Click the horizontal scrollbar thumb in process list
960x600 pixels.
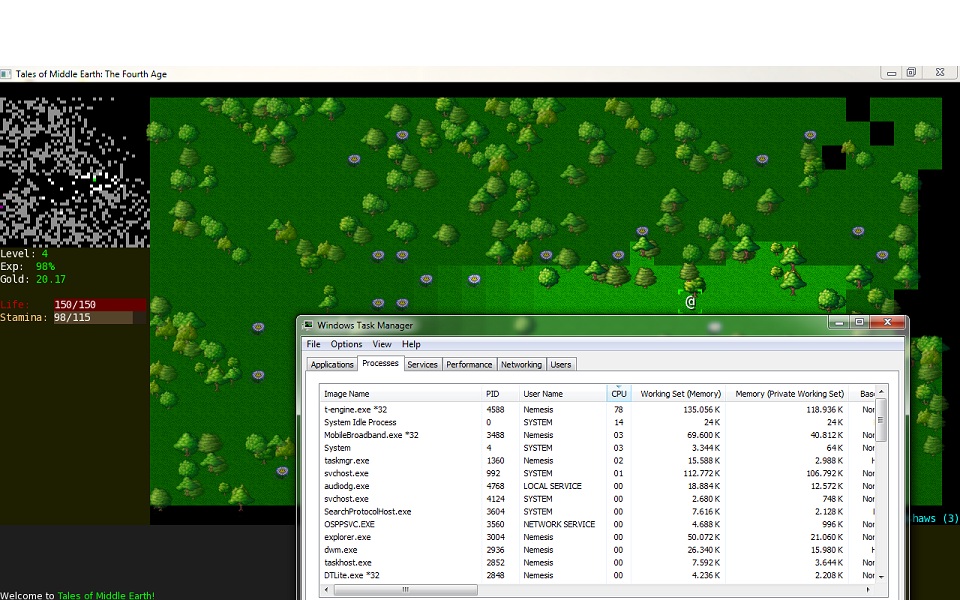405,590
